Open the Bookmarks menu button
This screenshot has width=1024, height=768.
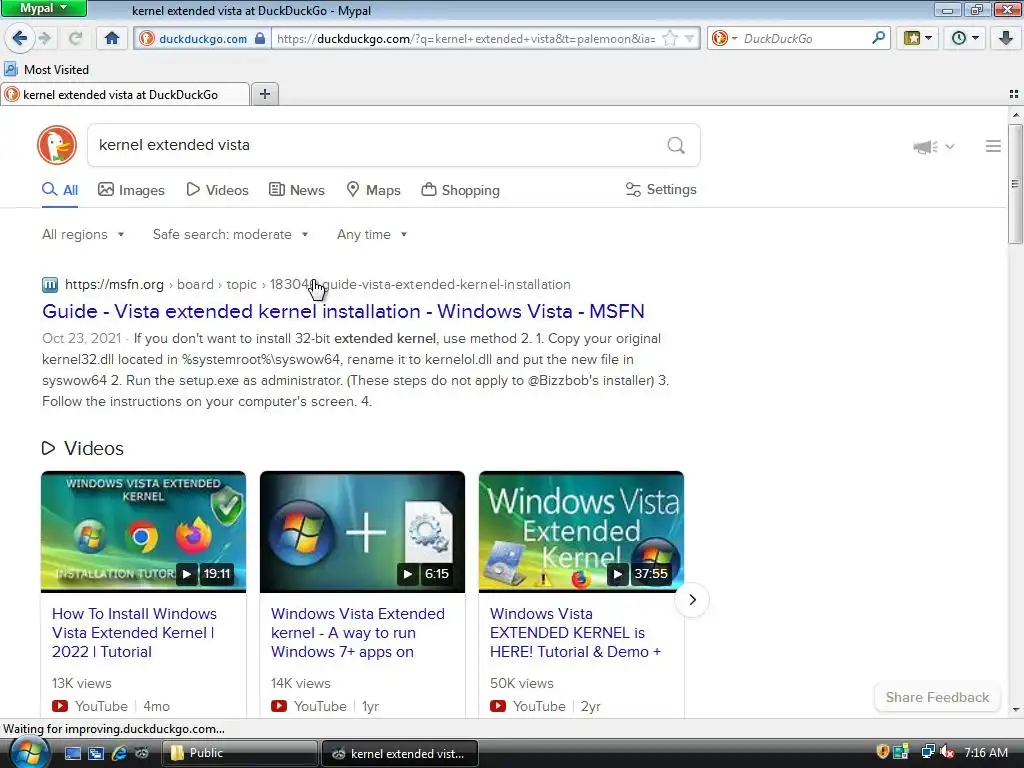pyautogui.click(x=918, y=38)
